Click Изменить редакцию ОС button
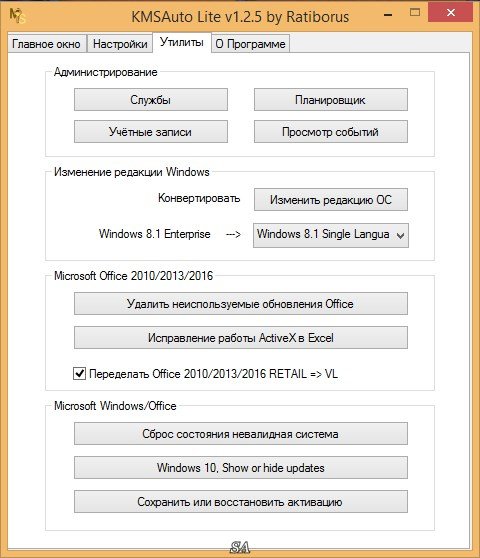The width and height of the screenshot is (480, 558). click(331, 200)
